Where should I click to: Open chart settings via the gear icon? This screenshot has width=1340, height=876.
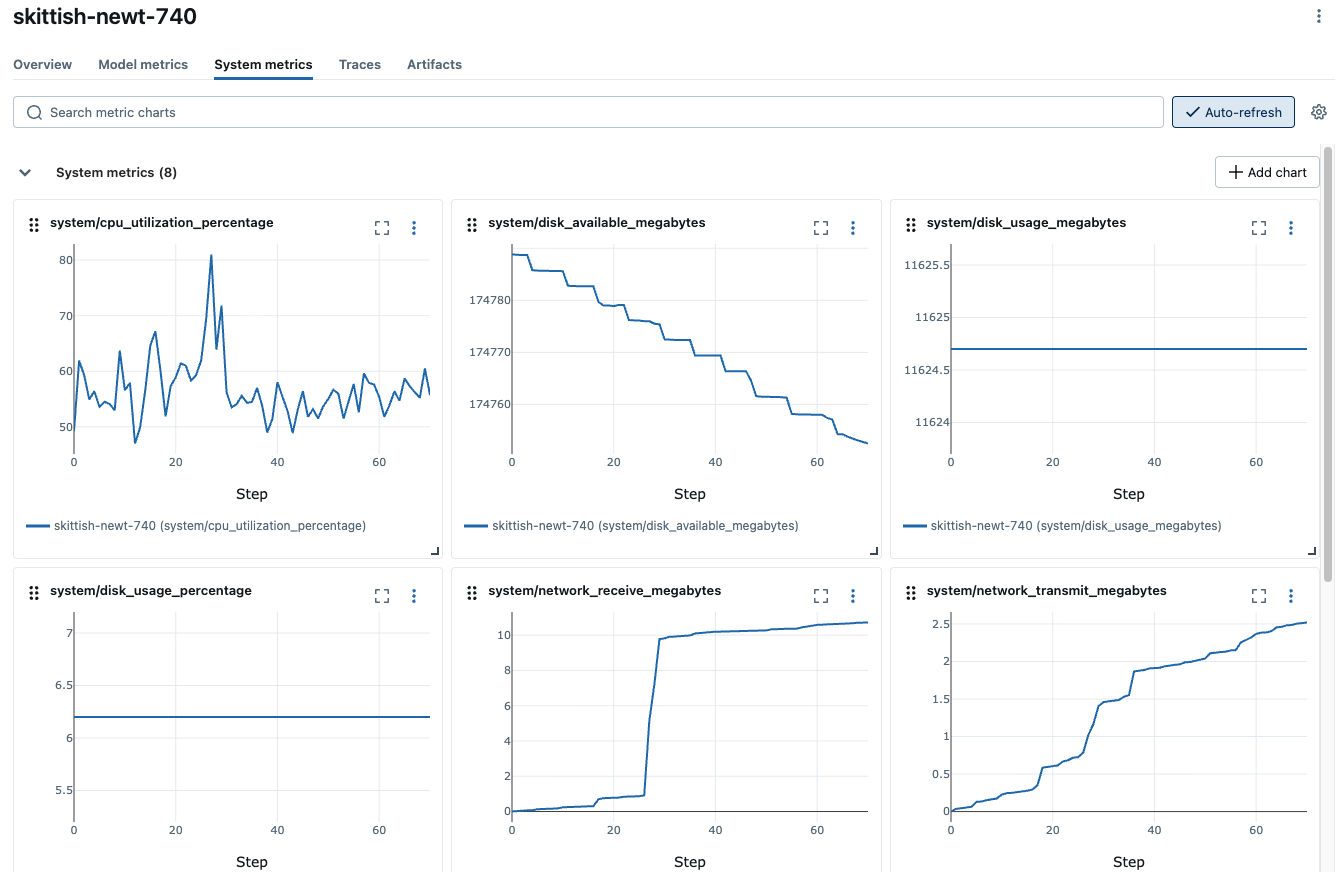(x=1318, y=112)
